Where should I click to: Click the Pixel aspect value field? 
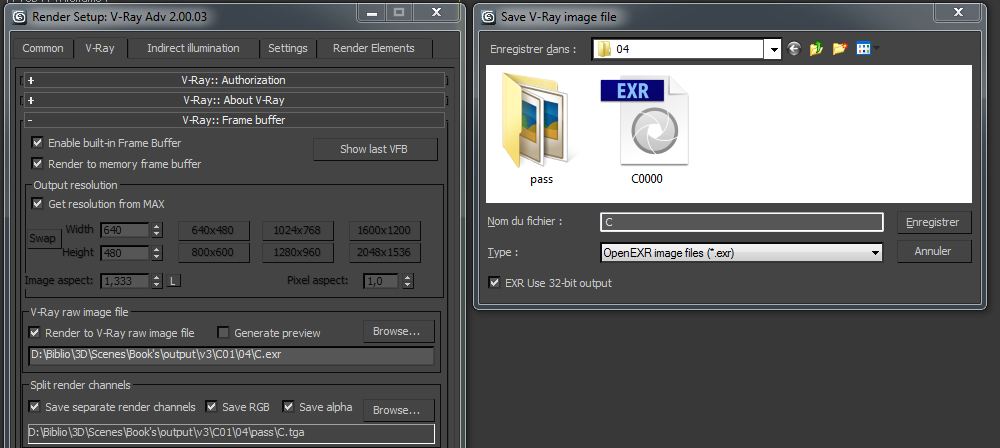click(x=382, y=281)
